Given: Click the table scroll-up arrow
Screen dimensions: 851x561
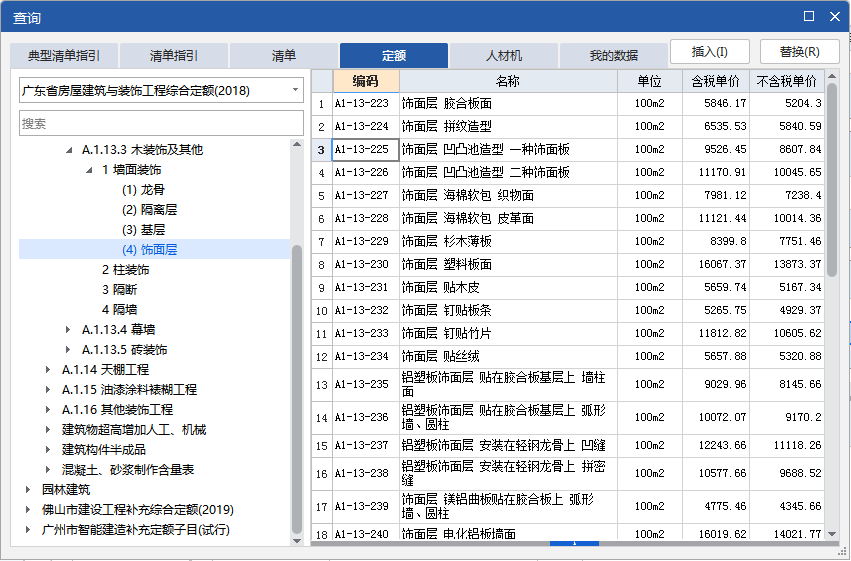Looking at the screenshot, I should click(x=832, y=76).
